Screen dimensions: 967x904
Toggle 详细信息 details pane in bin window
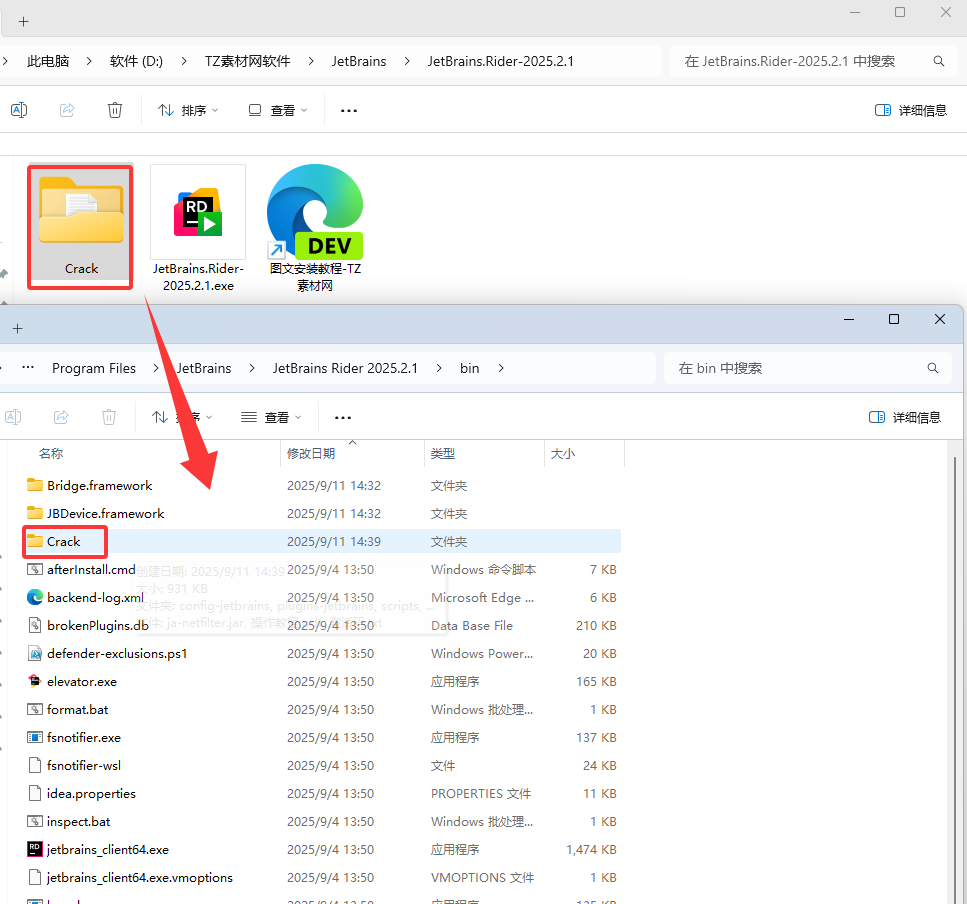[x=905, y=417]
